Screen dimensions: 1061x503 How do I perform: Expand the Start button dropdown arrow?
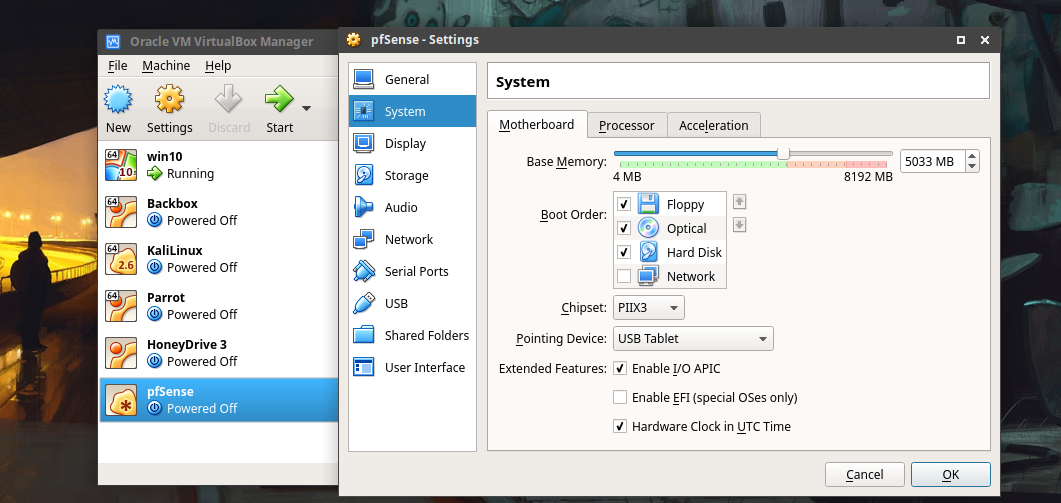click(x=307, y=108)
